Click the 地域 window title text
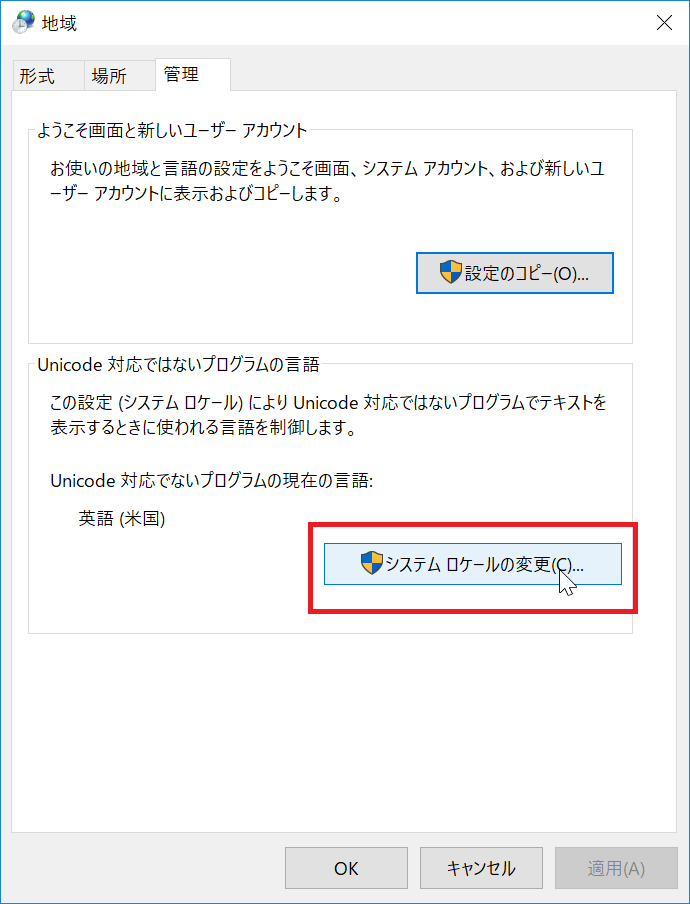Viewport: 690px width, 904px height. click(x=59, y=23)
